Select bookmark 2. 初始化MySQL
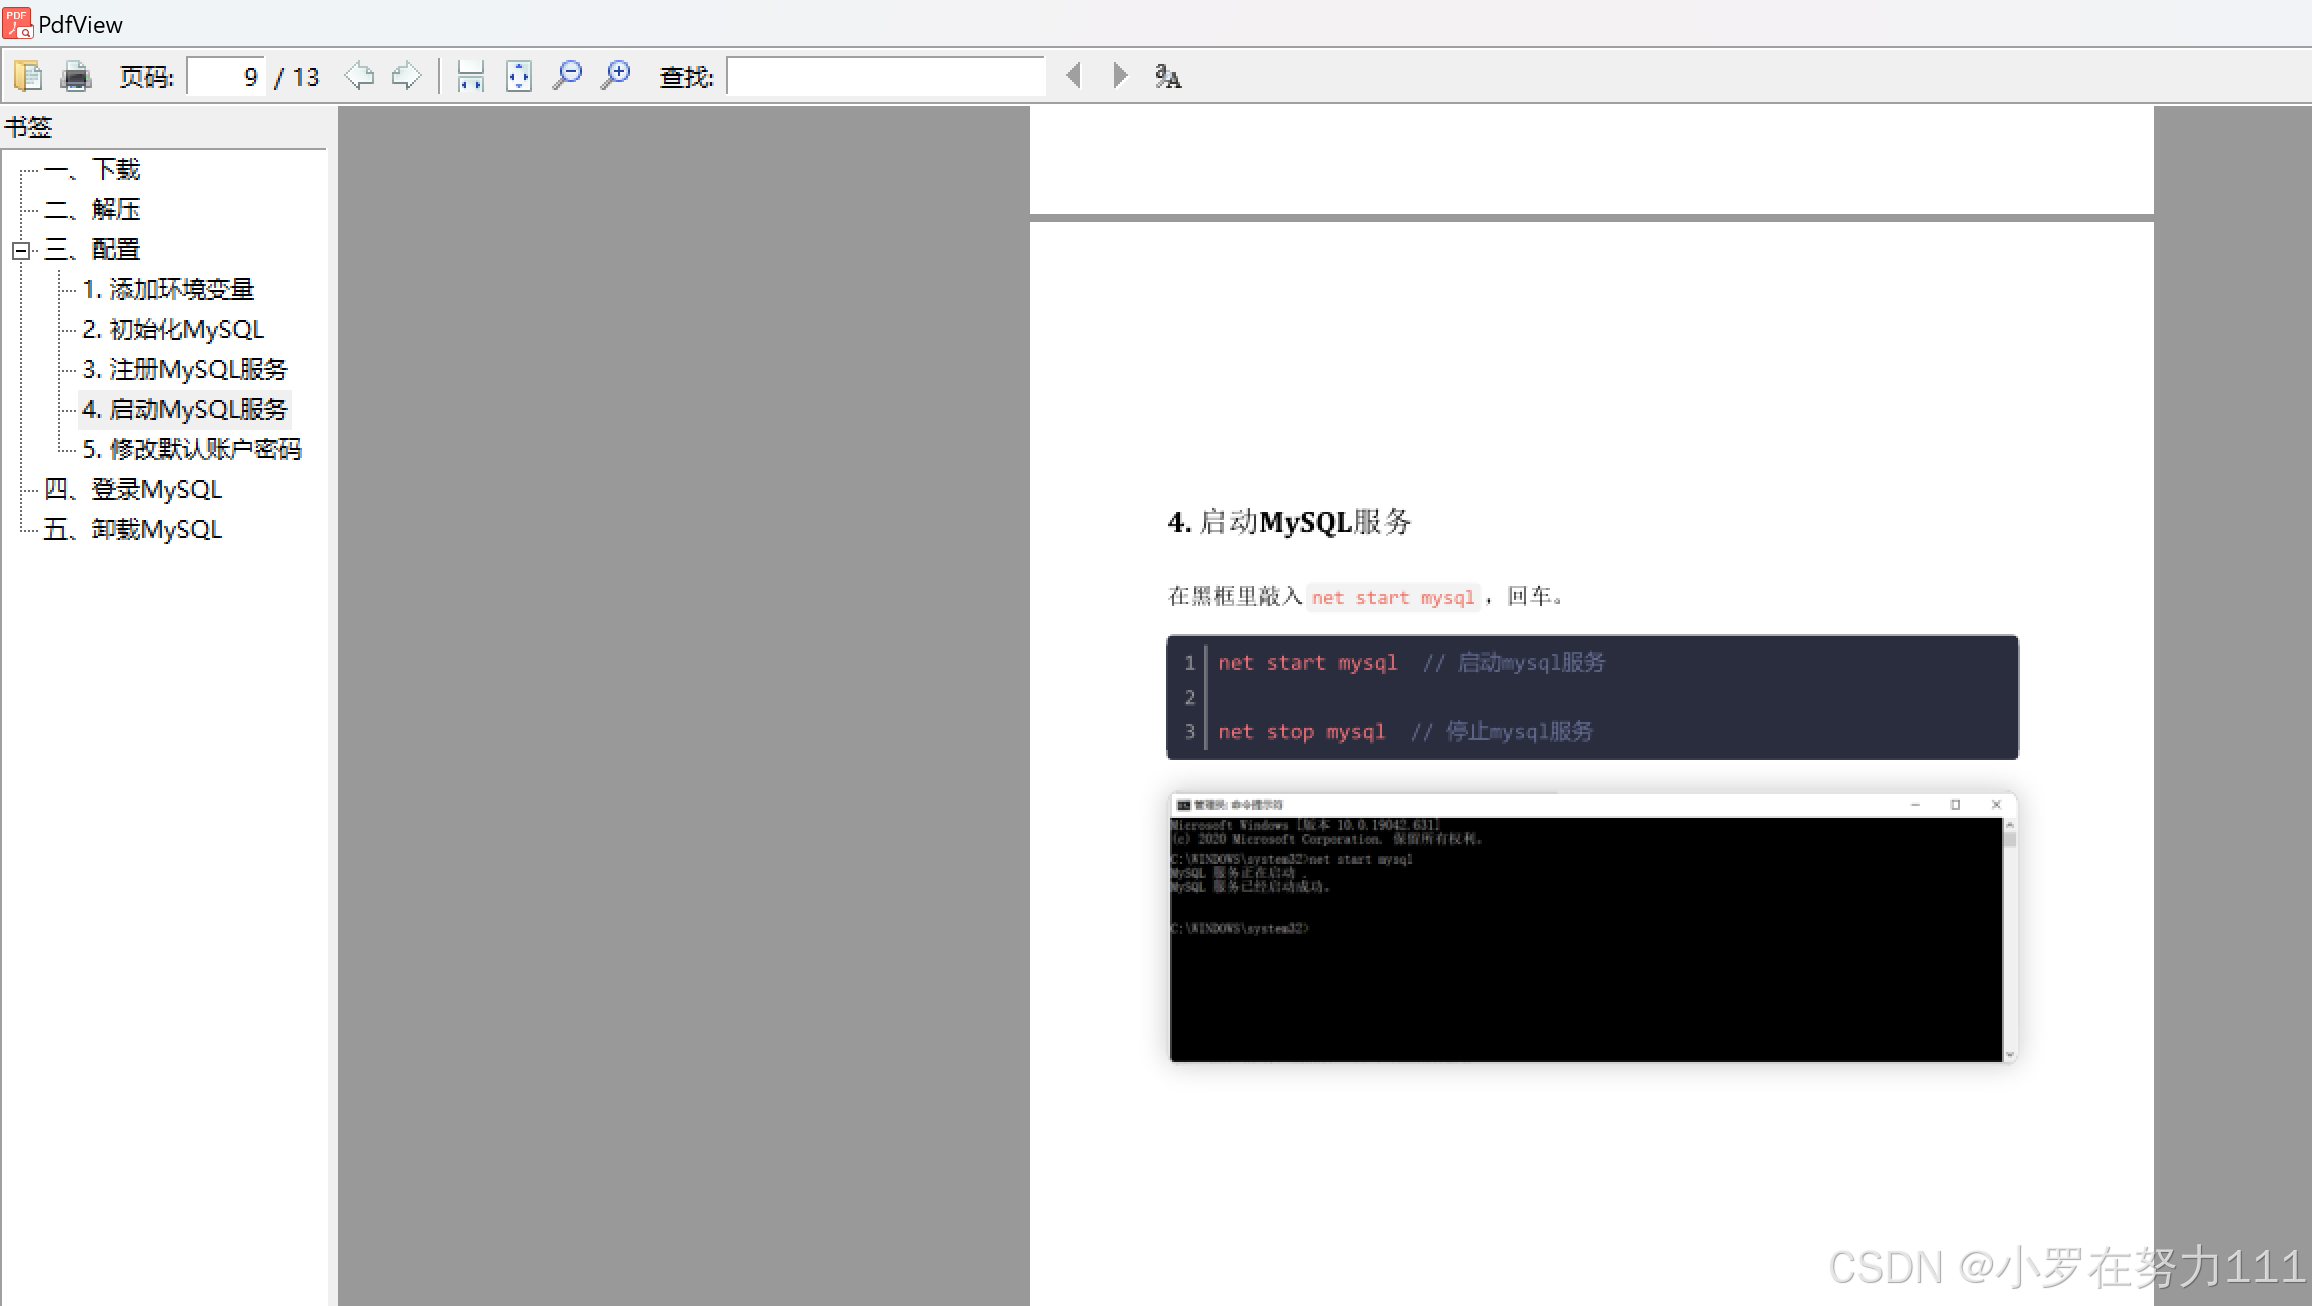The image size is (2312, 1306). 173,330
